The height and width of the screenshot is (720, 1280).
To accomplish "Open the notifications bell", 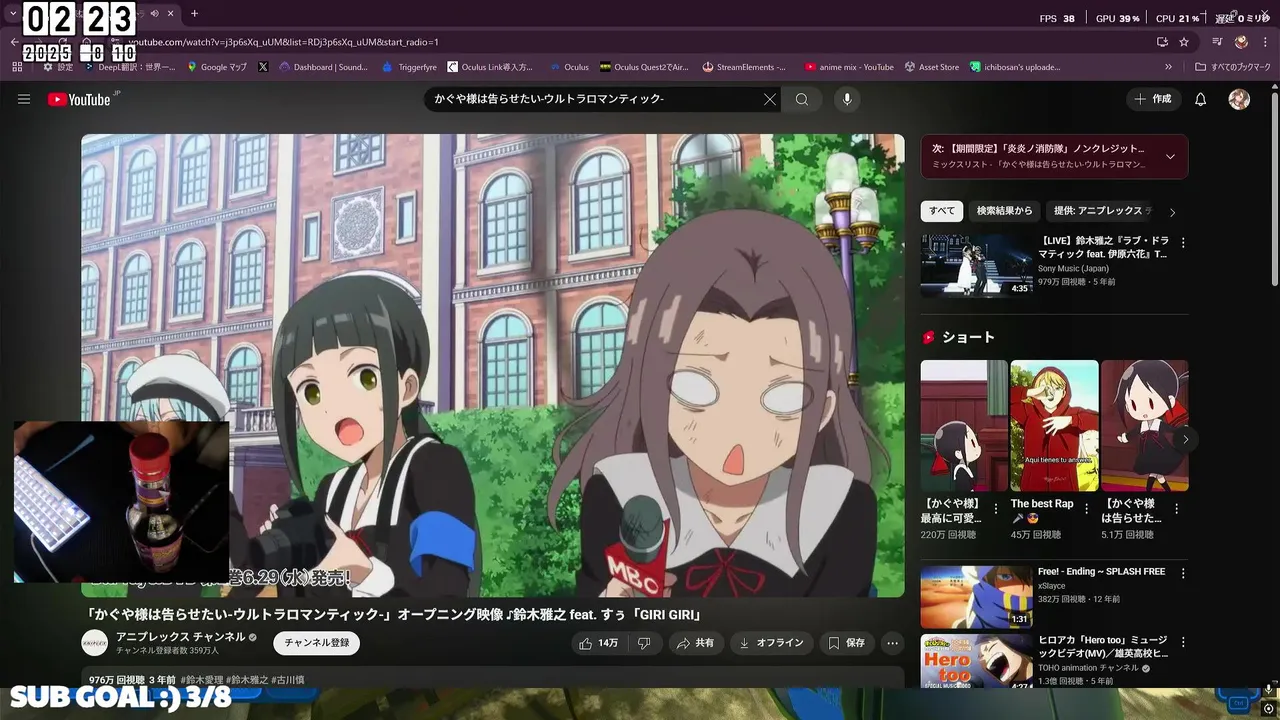I will click(1201, 99).
